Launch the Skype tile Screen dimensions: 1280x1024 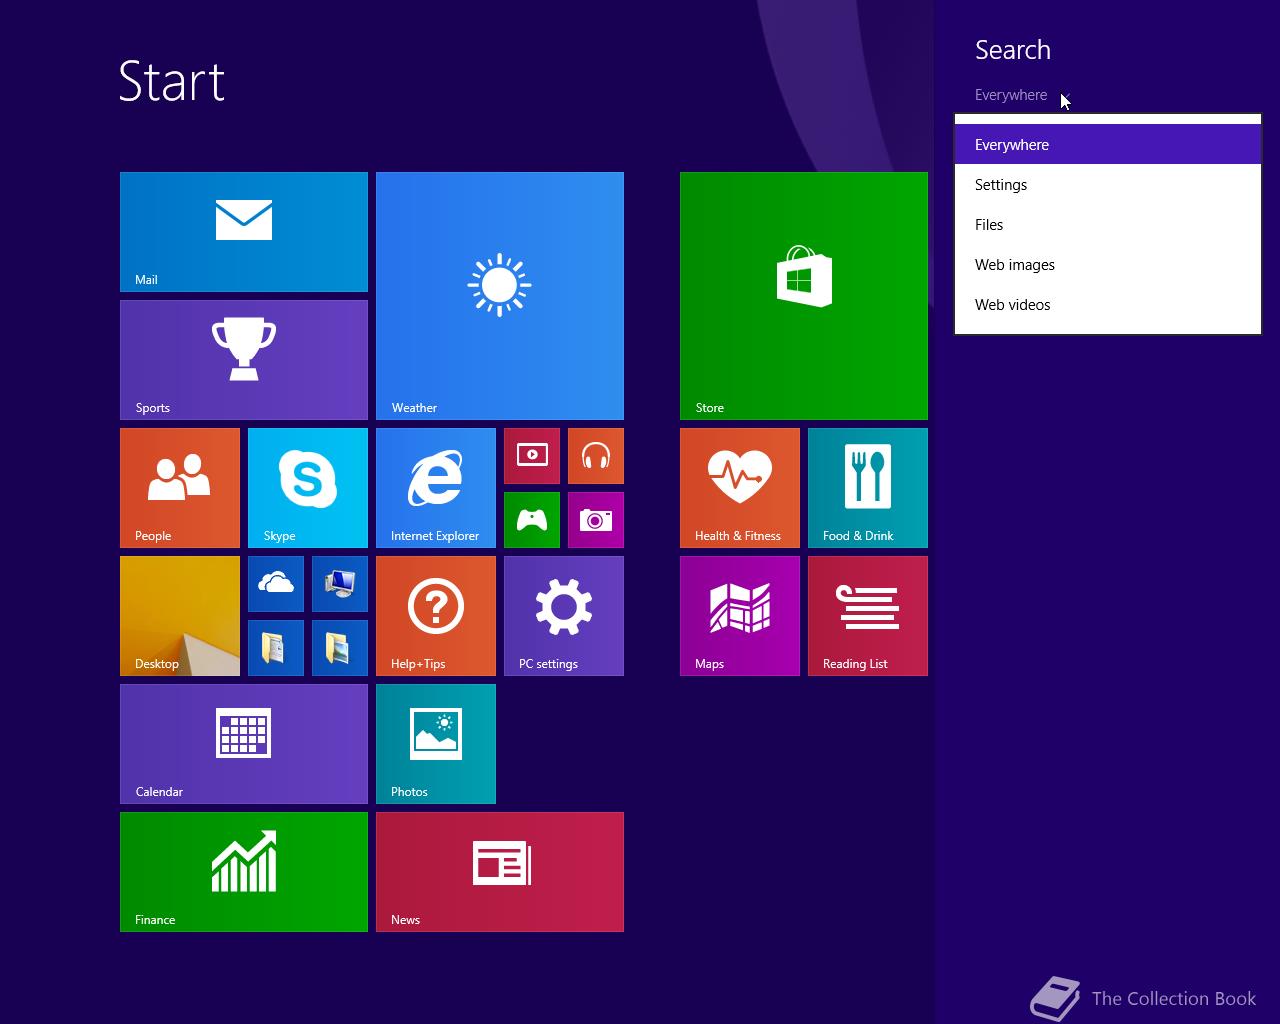tap(308, 488)
